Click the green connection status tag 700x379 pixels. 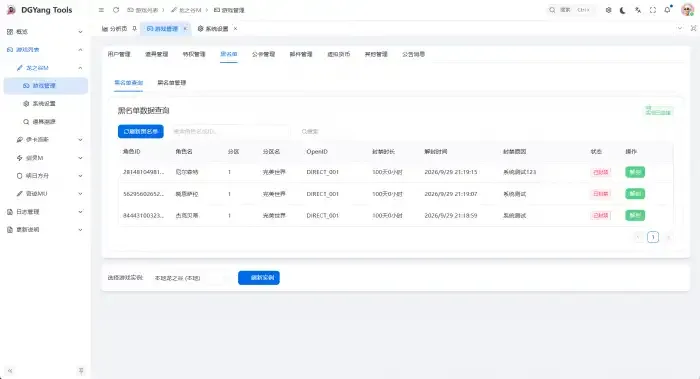pos(658,110)
